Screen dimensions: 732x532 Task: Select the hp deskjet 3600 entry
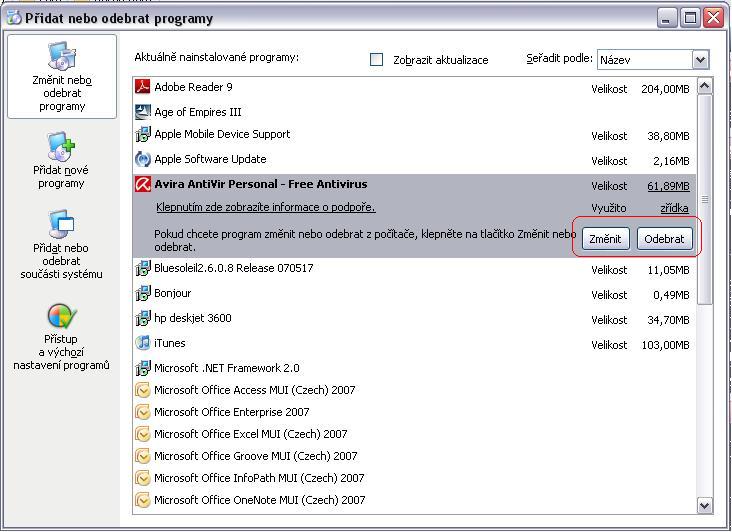tap(193, 318)
